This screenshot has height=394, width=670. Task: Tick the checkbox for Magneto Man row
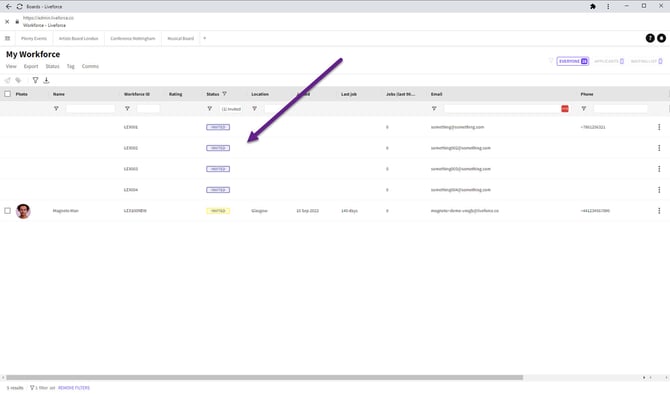coord(7,211)
